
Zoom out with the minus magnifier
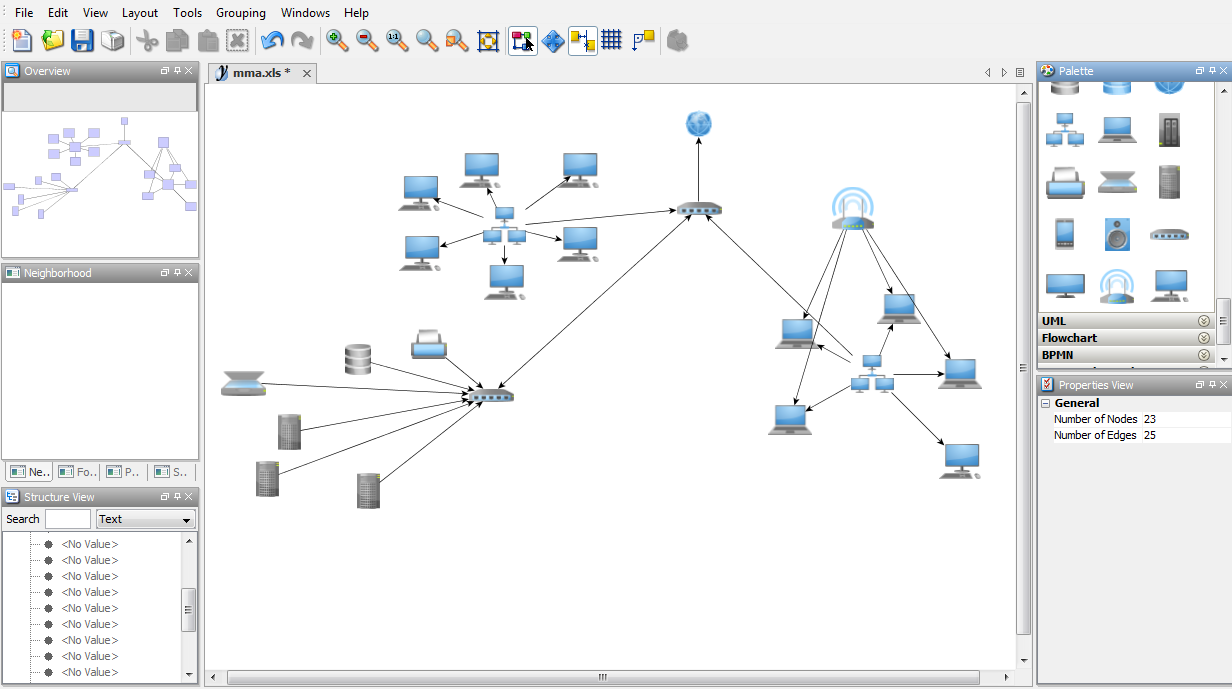(367, 40)
